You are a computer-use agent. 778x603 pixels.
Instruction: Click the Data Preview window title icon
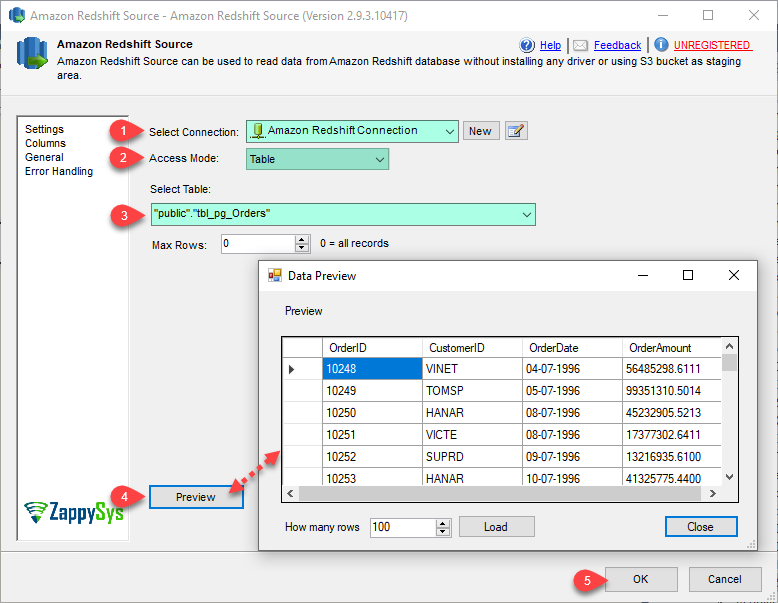[x=275, y=275]
